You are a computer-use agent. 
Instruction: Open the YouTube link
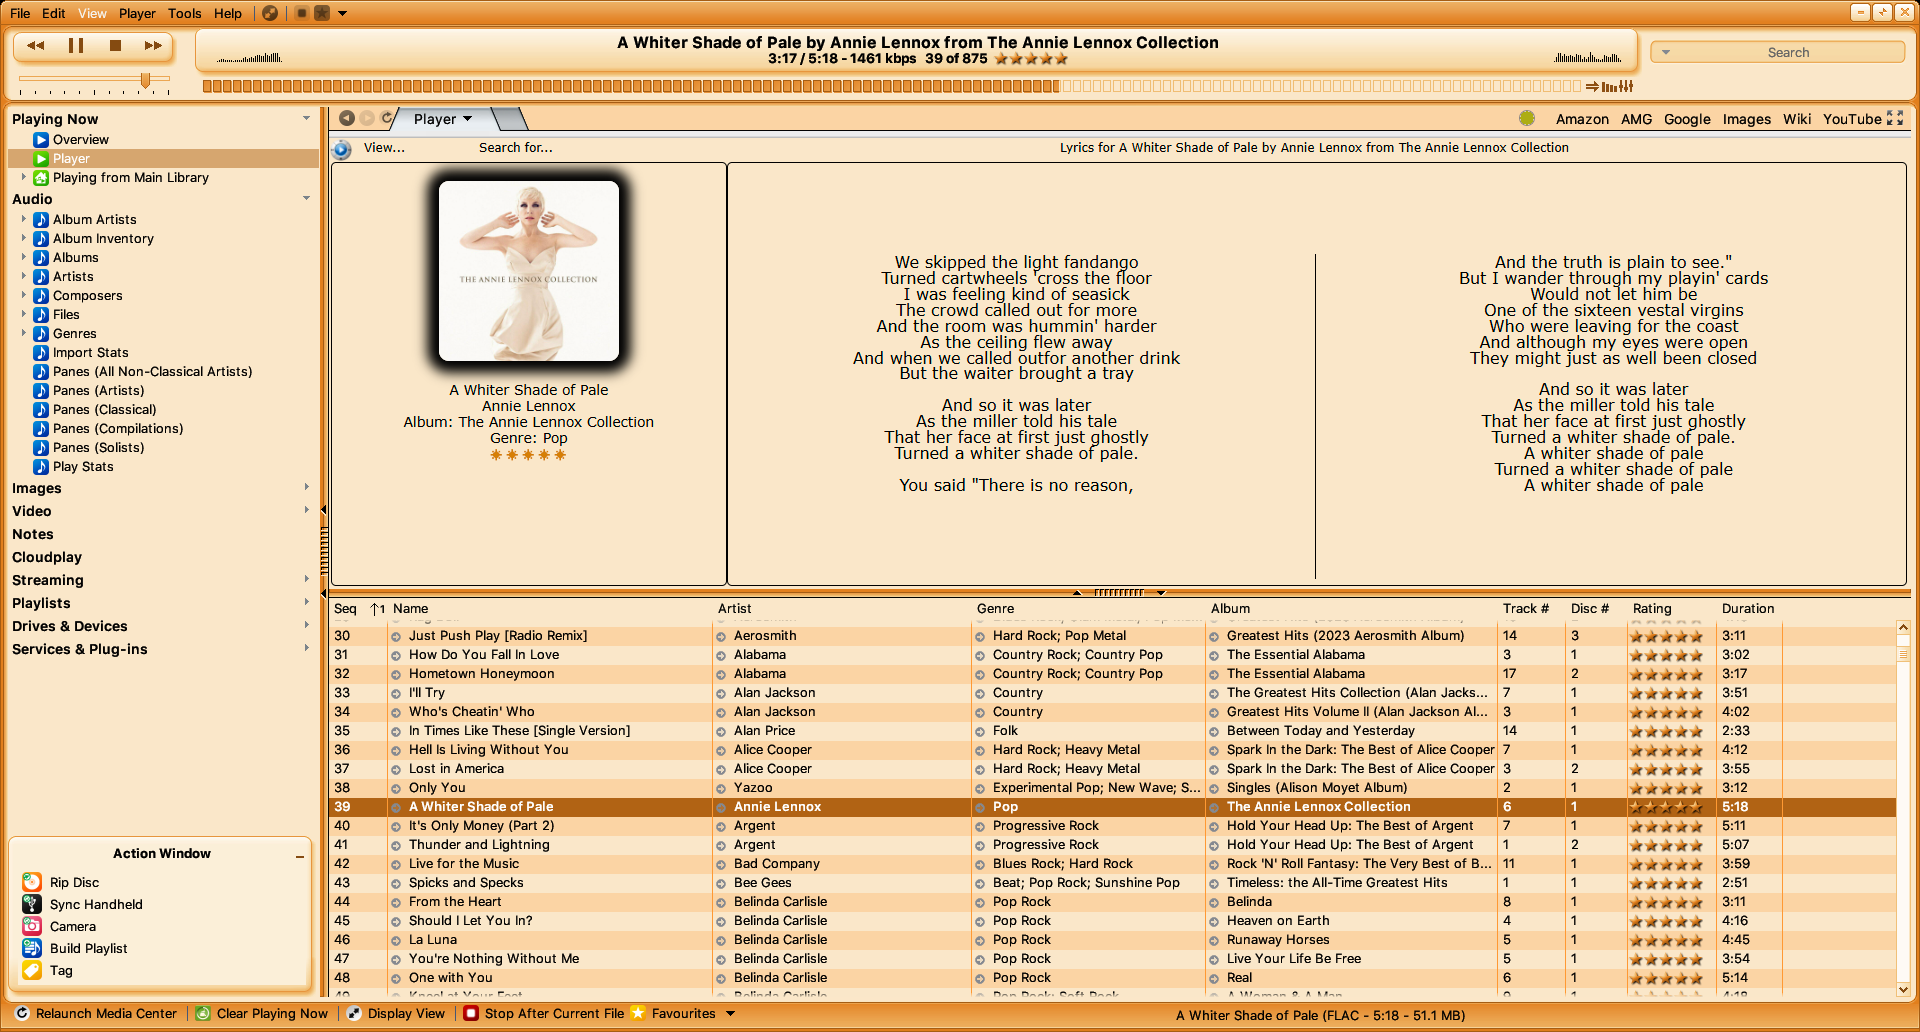[x=1852, y=119]
